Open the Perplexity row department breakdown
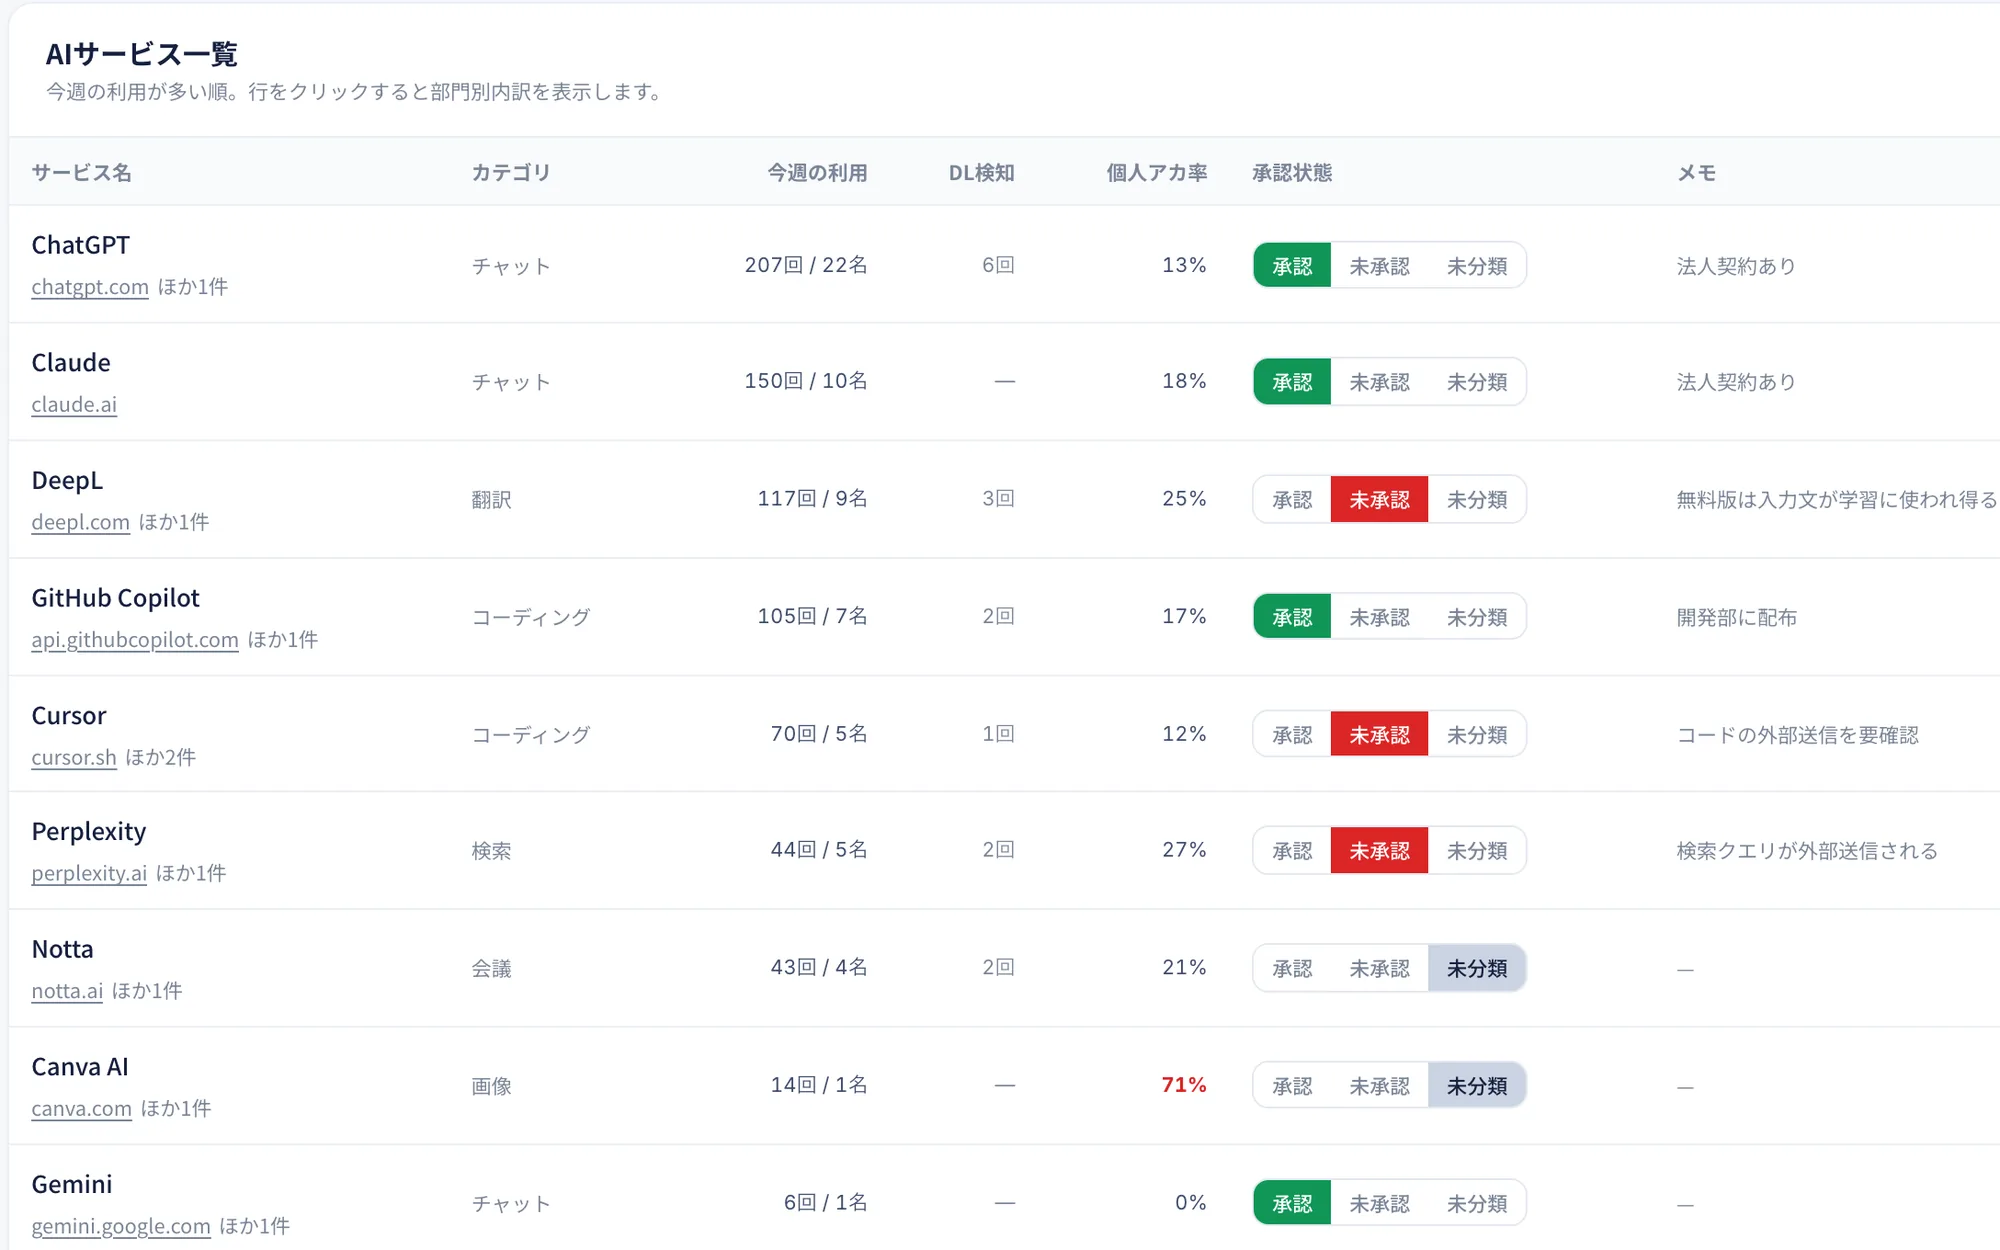2000x1250 pixels. (1004, 850)
